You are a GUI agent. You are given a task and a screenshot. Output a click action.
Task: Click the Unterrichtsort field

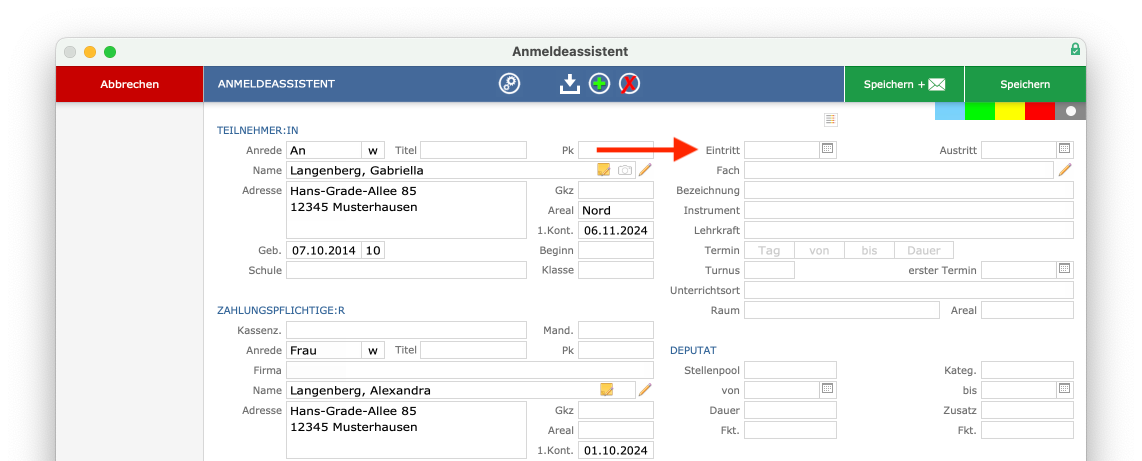point(909,291)
